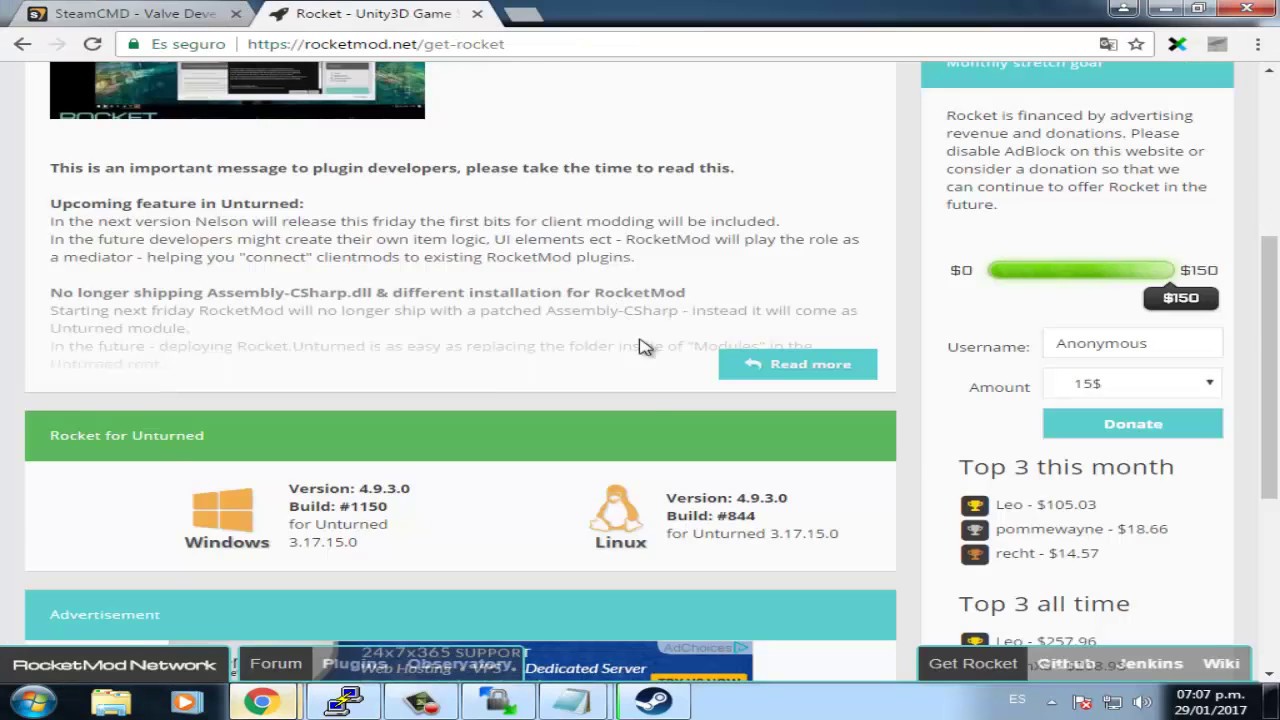Click the translate page icon in address bar
Viewport: 1280px width, 720px height.
click(1108, 44)
